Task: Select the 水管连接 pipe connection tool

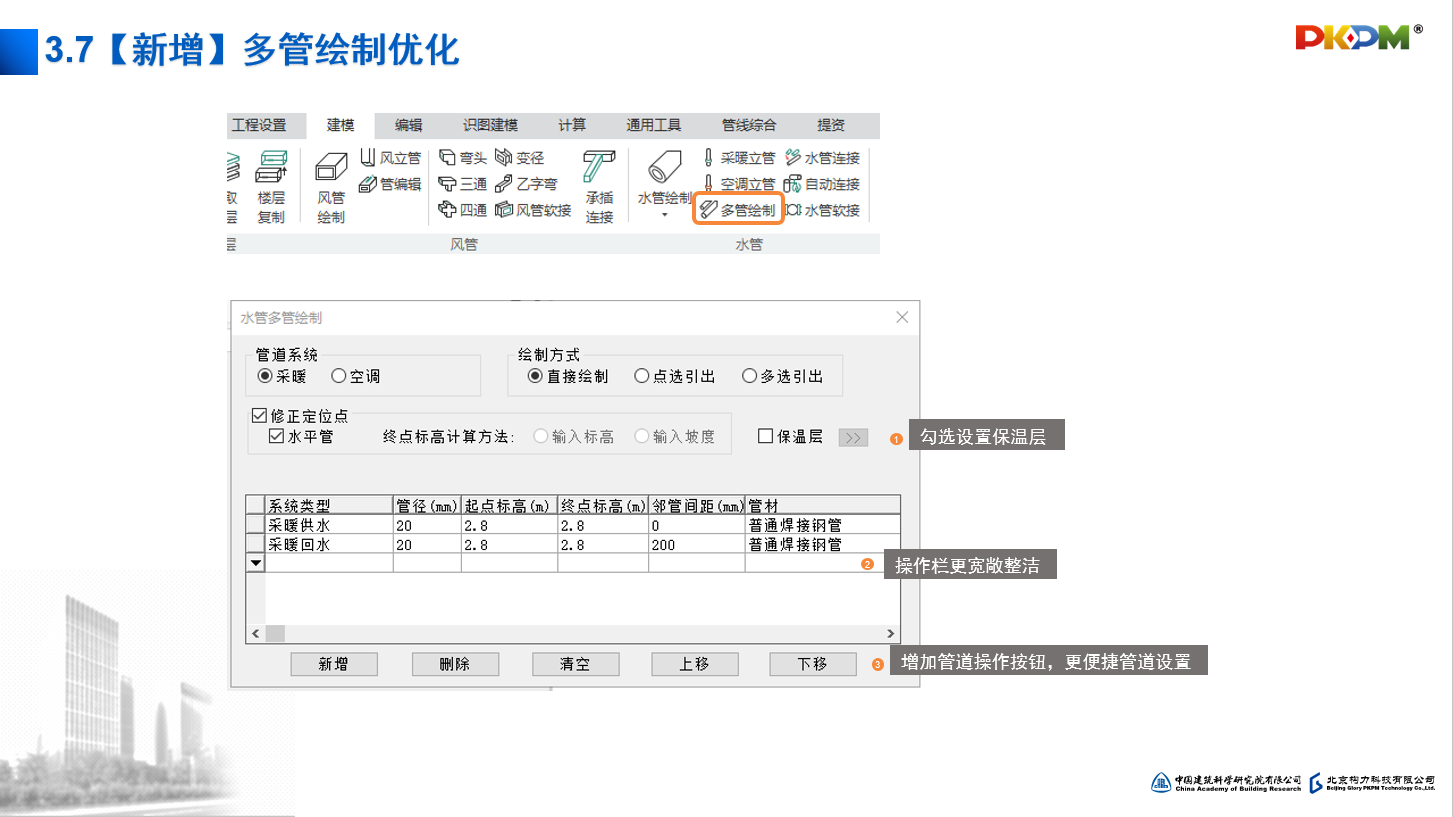Action: [x=822, y=158]
